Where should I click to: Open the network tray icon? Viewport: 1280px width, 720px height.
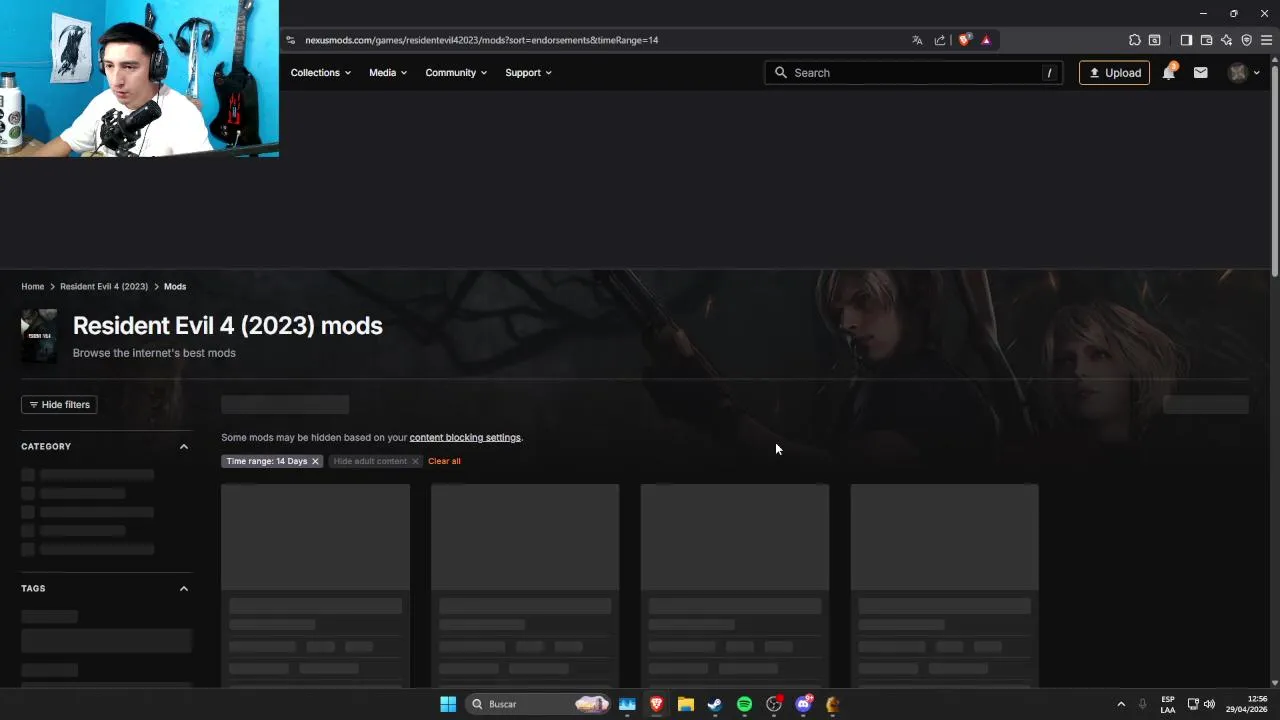coord(1193,704)
